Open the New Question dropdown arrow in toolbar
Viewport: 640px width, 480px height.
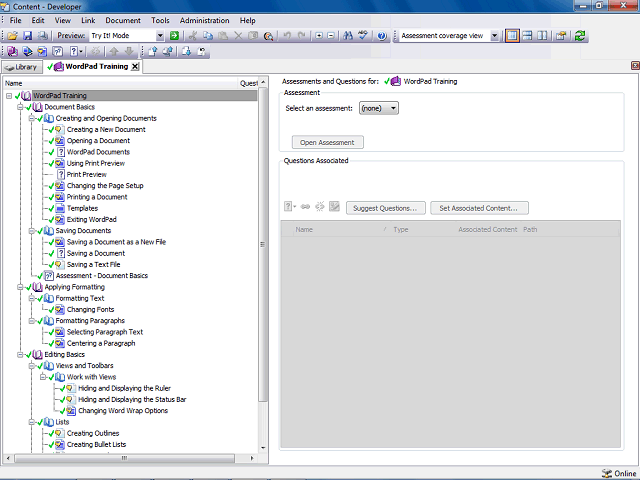pos(81,51)
